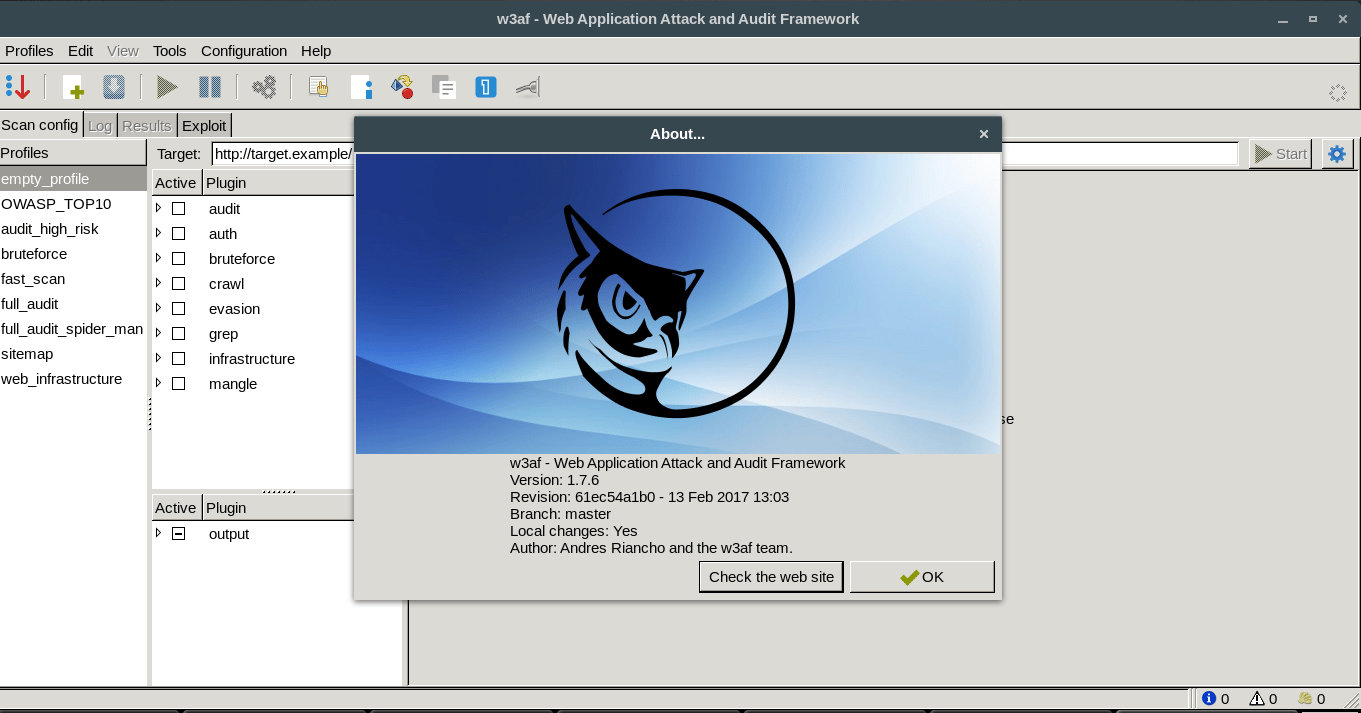Select the bruteforce profile in Profiles list
The image size is (1361, 713).
(73, 254)
